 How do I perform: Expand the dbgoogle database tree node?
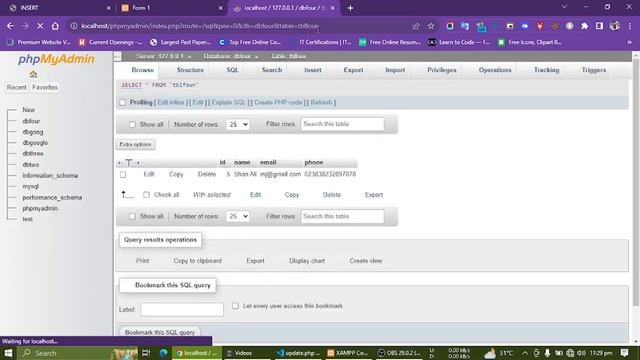point(12,143)
